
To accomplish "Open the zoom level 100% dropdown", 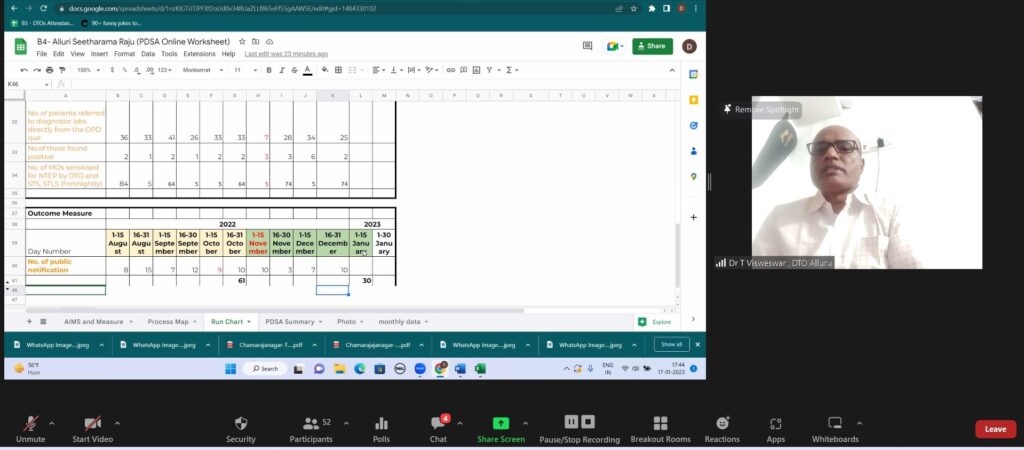I will (x=87, y=70).
